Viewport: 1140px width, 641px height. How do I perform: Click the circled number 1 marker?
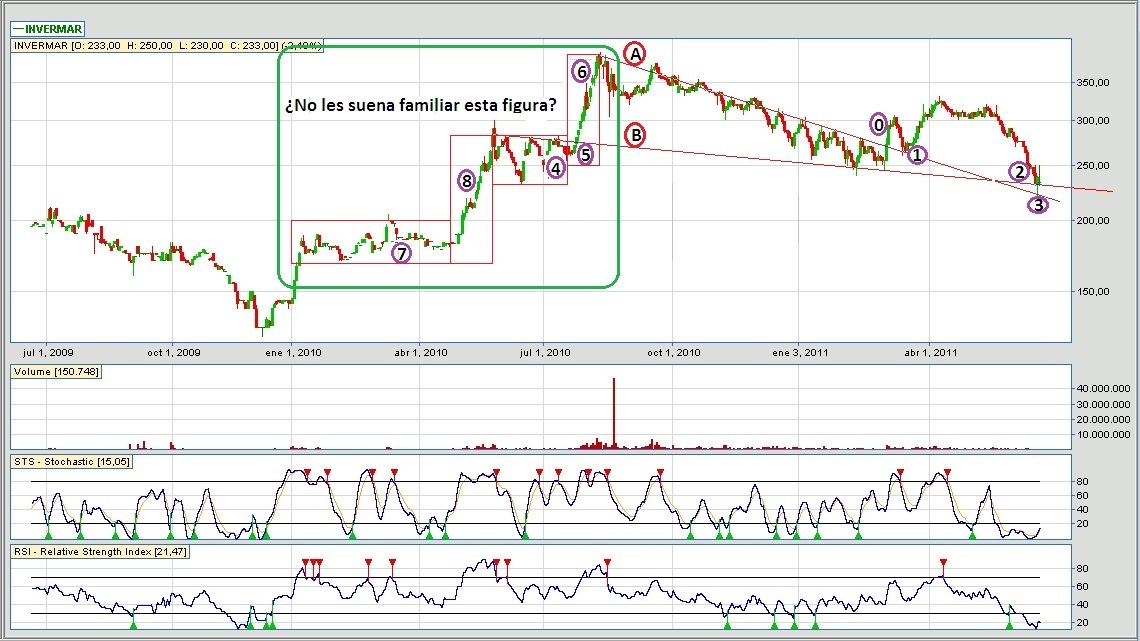[917, 154]
